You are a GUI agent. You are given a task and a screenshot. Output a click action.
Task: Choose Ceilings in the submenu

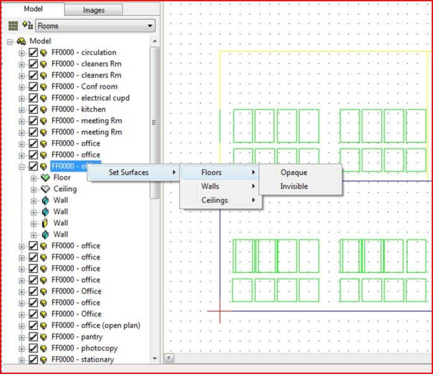[220, 200]
